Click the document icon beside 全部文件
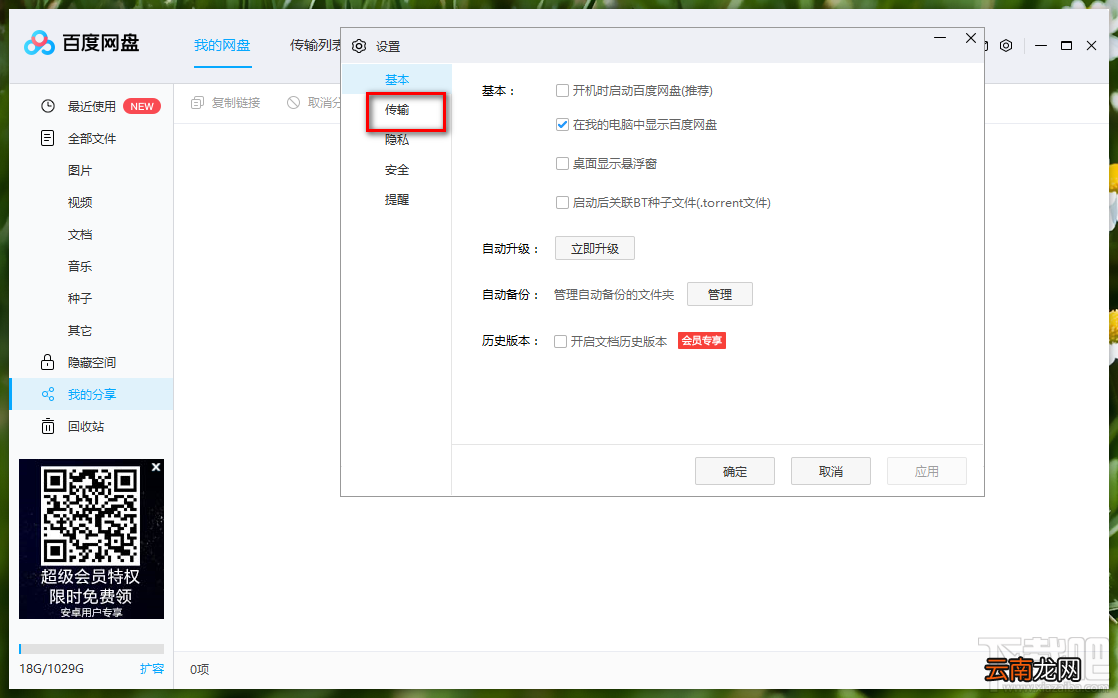 click(x=47, y=138)
